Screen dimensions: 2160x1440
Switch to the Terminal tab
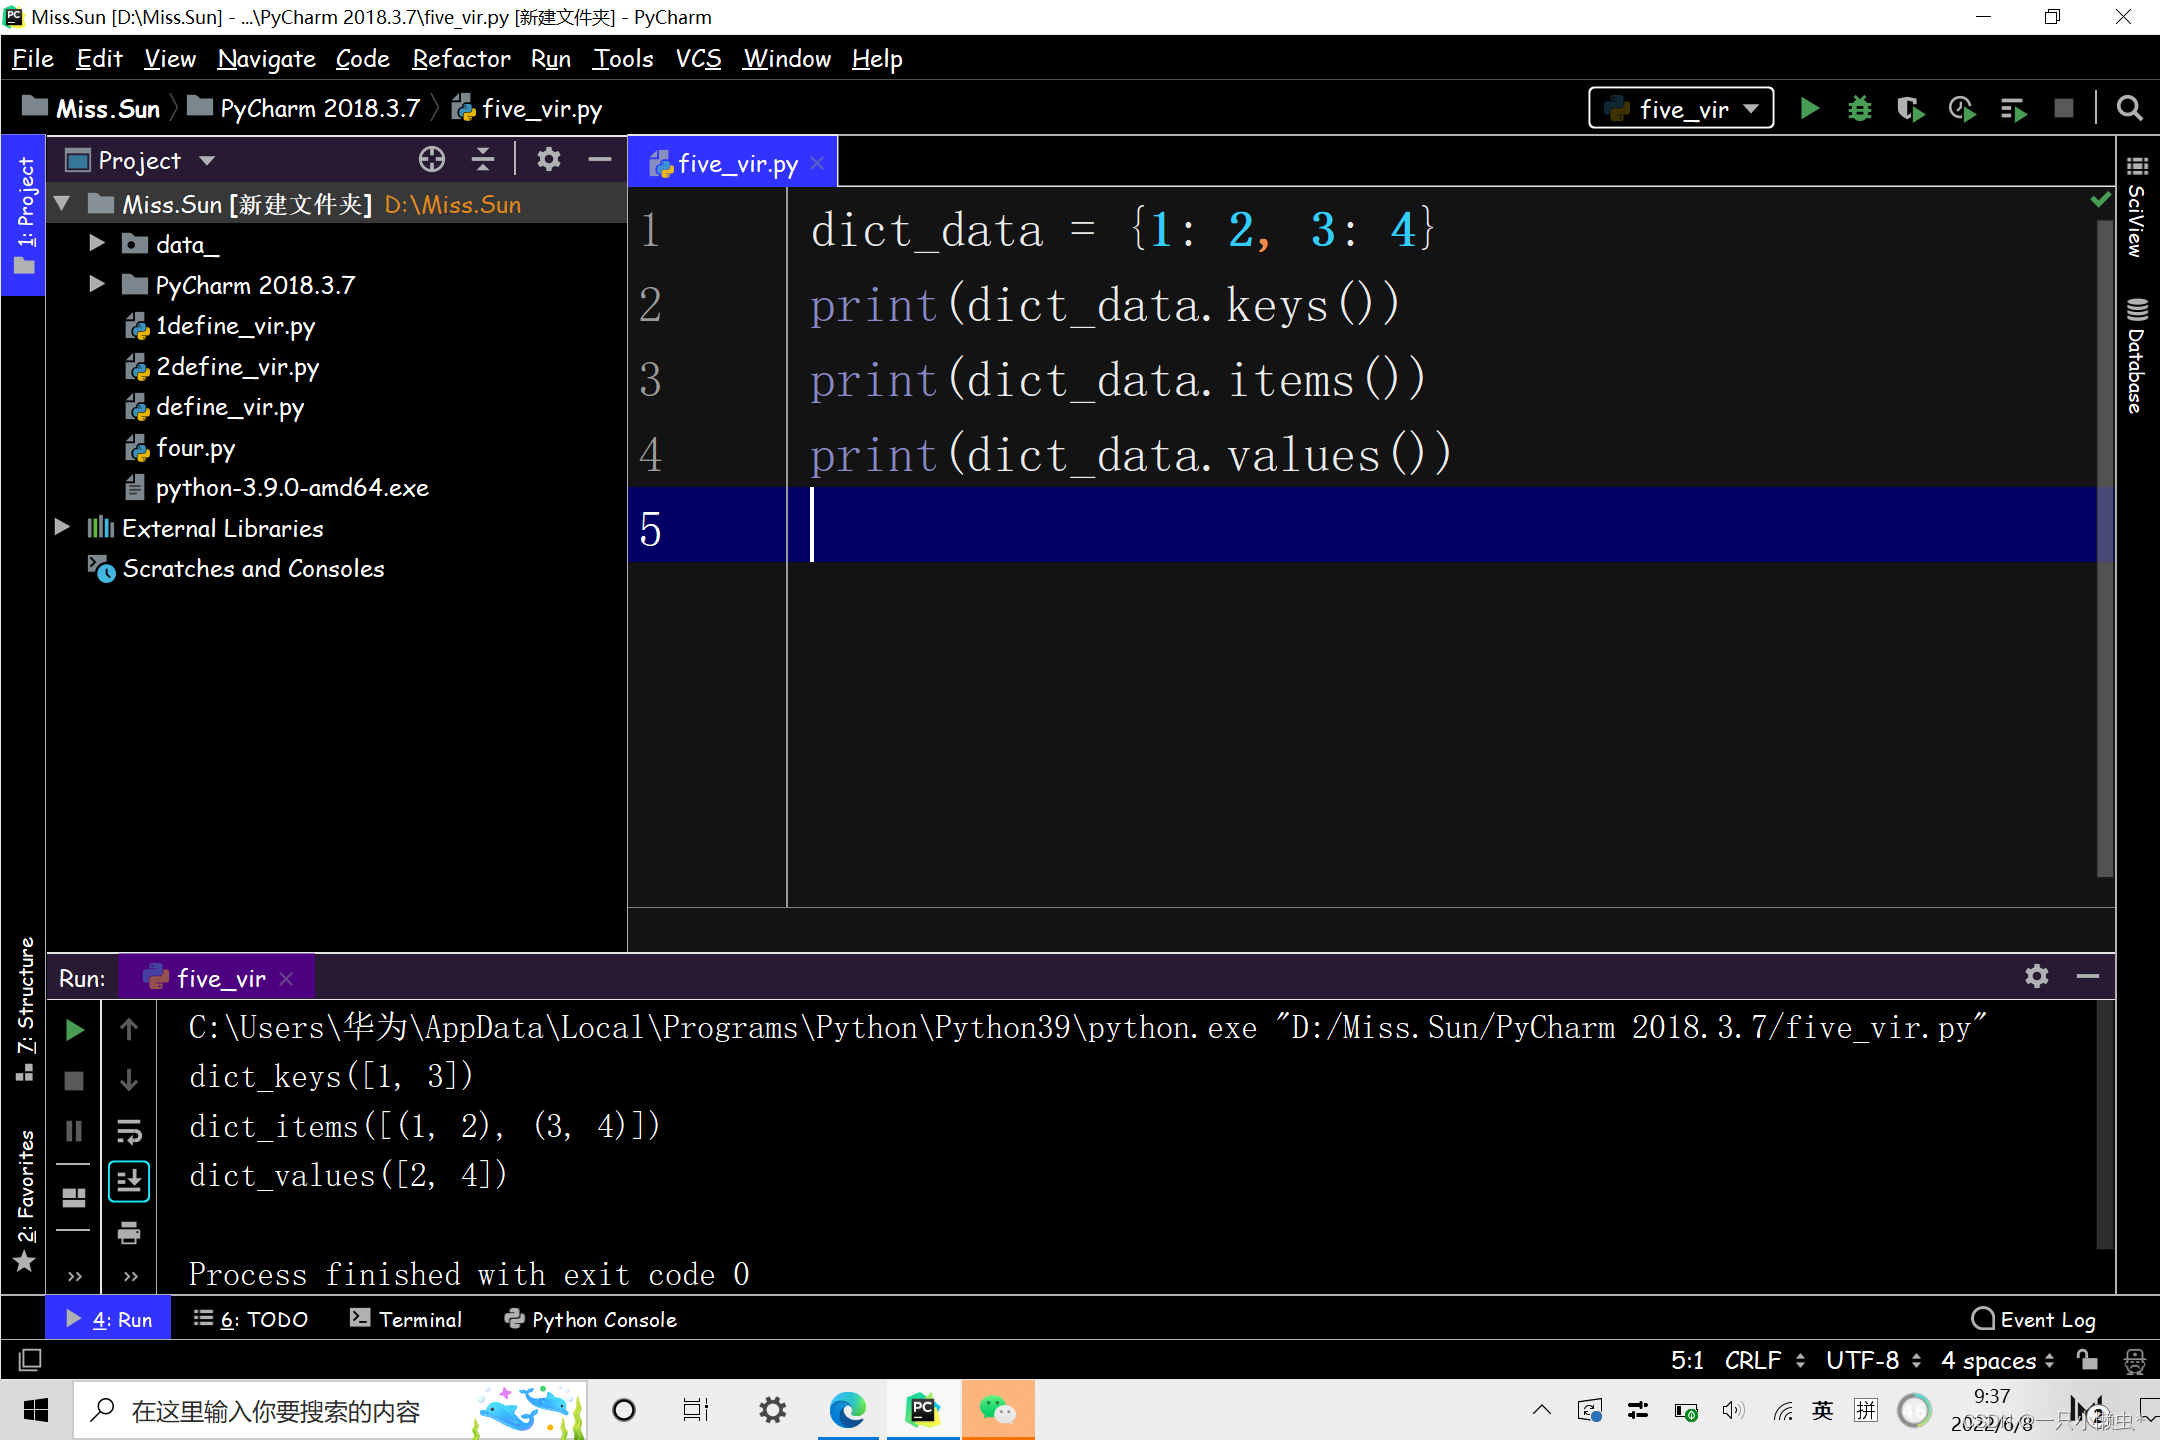(x=406, y=1319)
